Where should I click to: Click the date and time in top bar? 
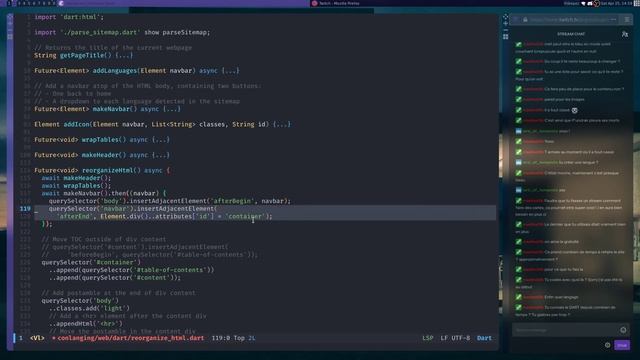coord(616,3)
